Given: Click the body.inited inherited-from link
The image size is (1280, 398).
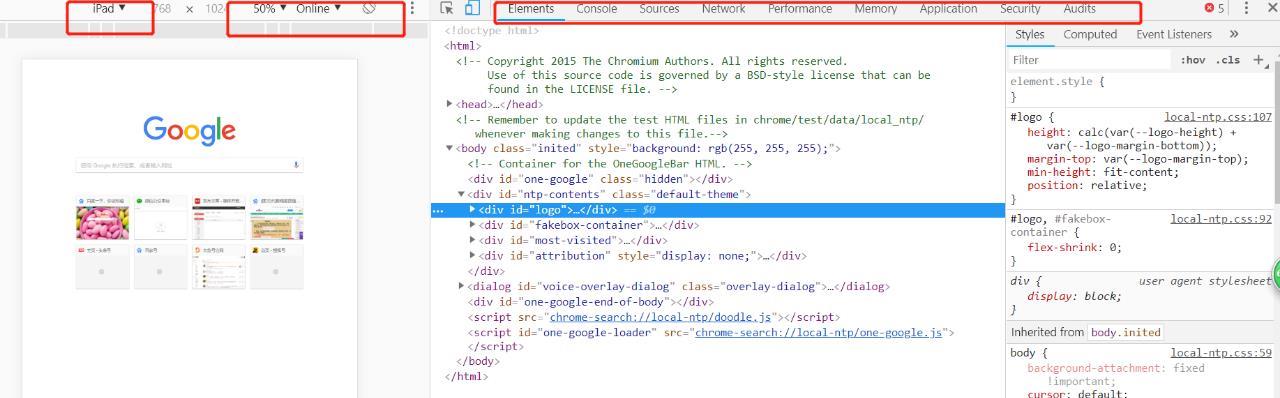Looking at the screenshot, I should (1125, 332).
